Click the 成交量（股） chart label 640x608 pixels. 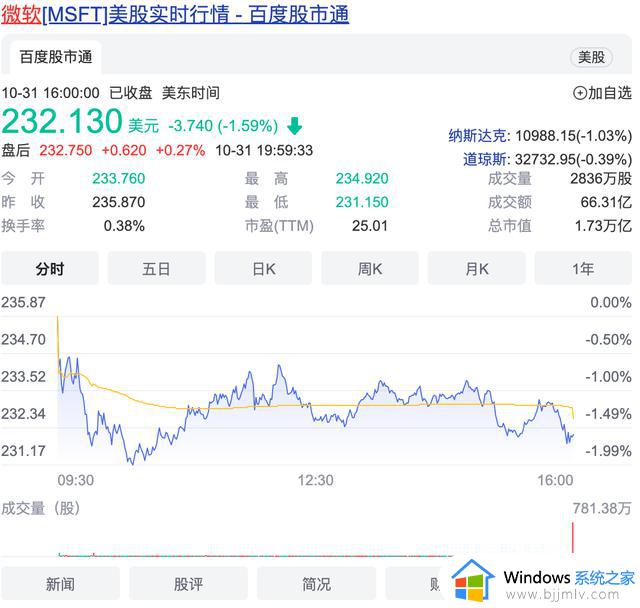tap(40, 508)
